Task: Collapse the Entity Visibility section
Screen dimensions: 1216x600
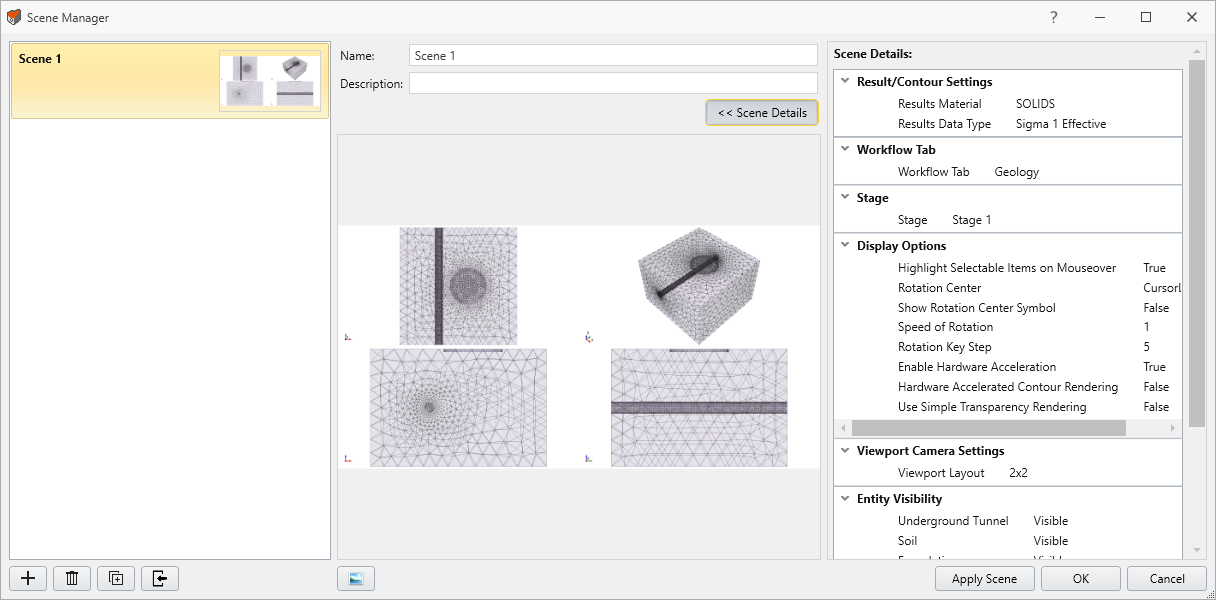Action: 844,499
